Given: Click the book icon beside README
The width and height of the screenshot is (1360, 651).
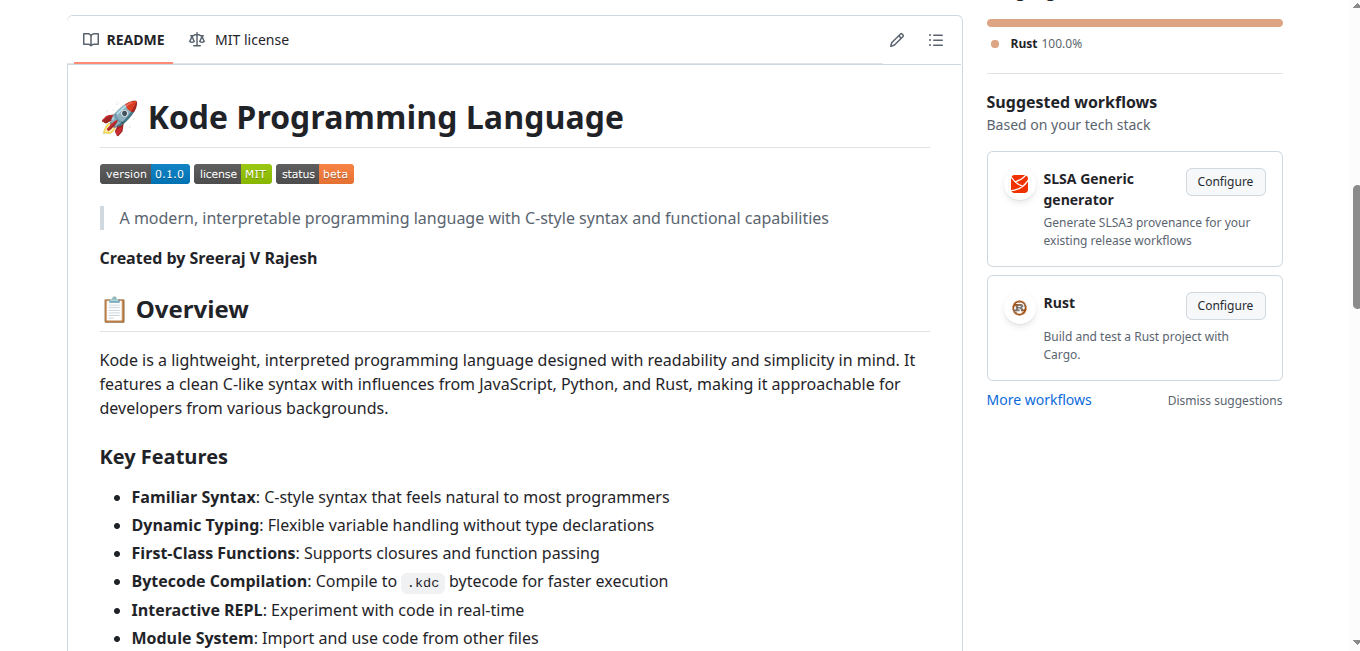Looking at the screenshot, I should pos(91,40).
